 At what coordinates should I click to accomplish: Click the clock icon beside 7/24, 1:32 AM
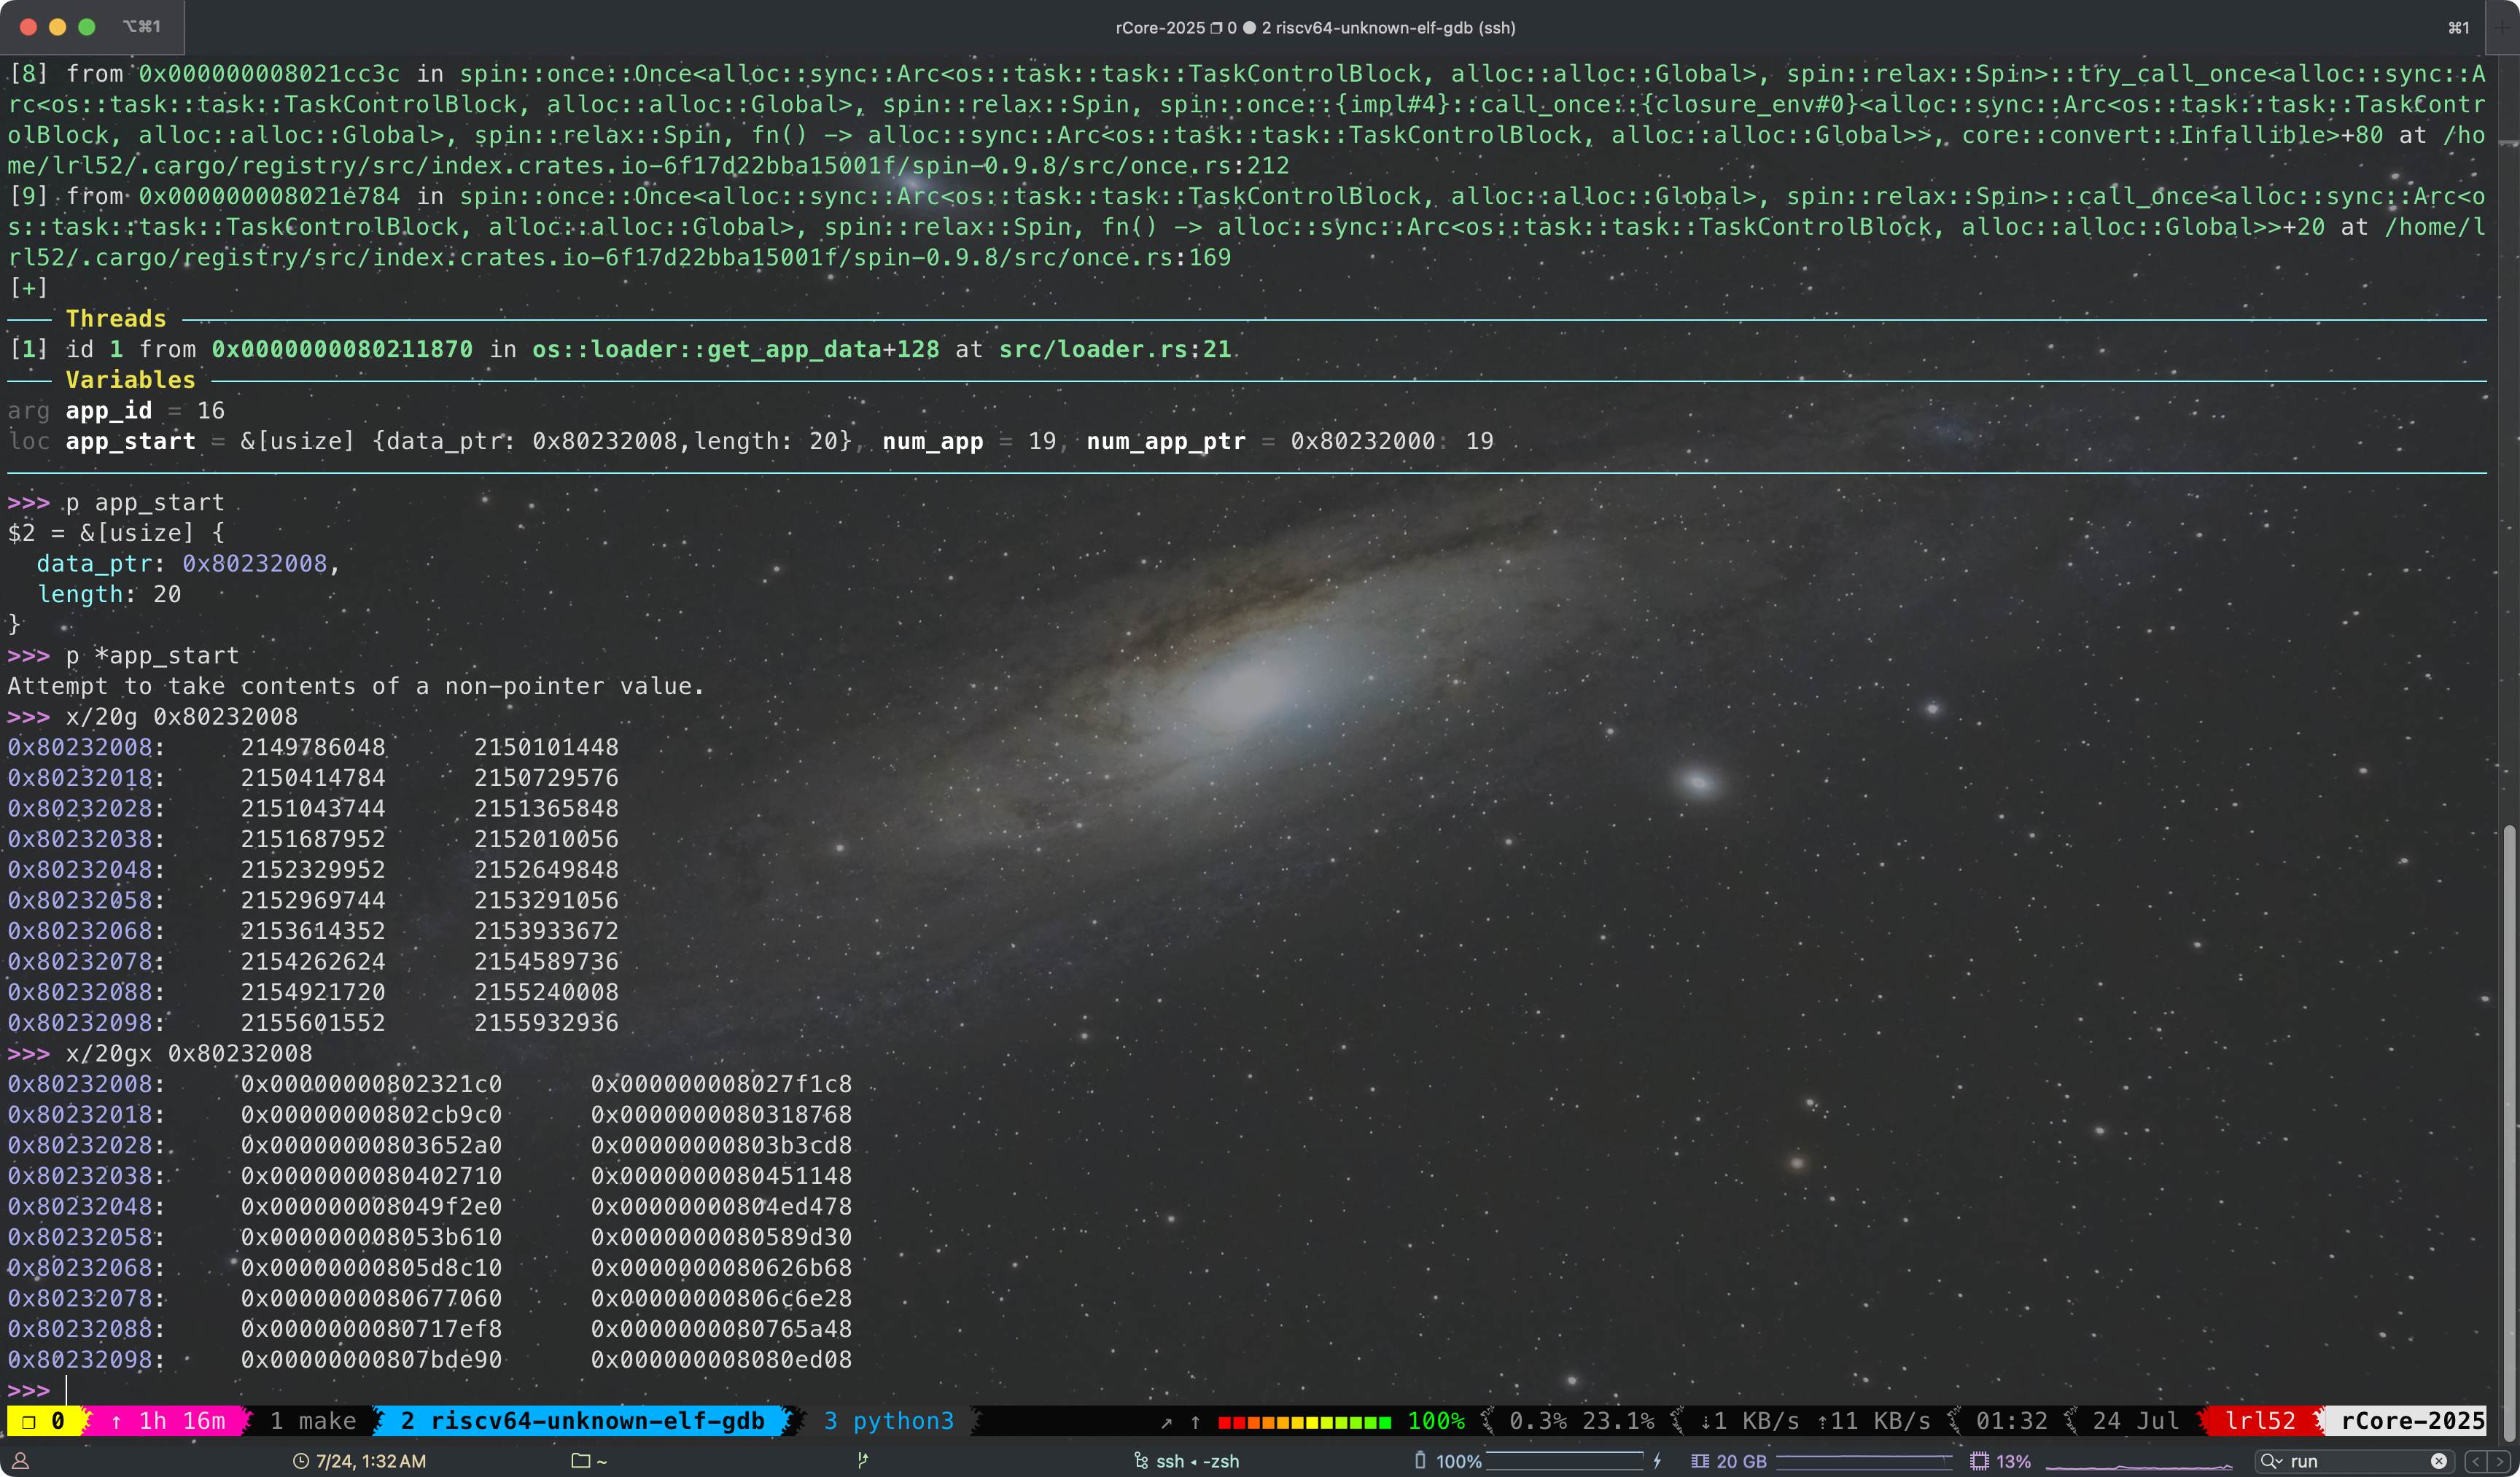pyautogui.click(x=300, y=1461)
